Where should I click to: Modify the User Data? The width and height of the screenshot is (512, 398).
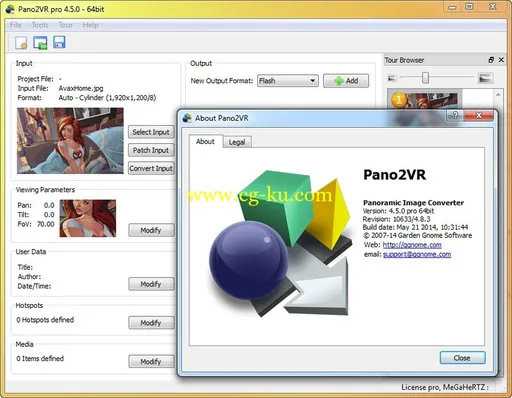(x=151, y=284)
